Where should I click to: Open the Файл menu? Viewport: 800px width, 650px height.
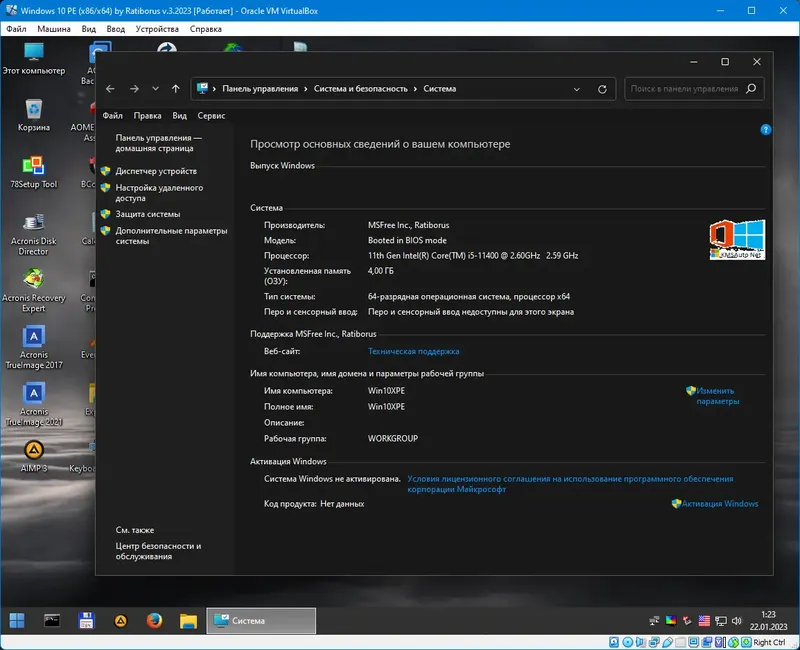[112, 114]
